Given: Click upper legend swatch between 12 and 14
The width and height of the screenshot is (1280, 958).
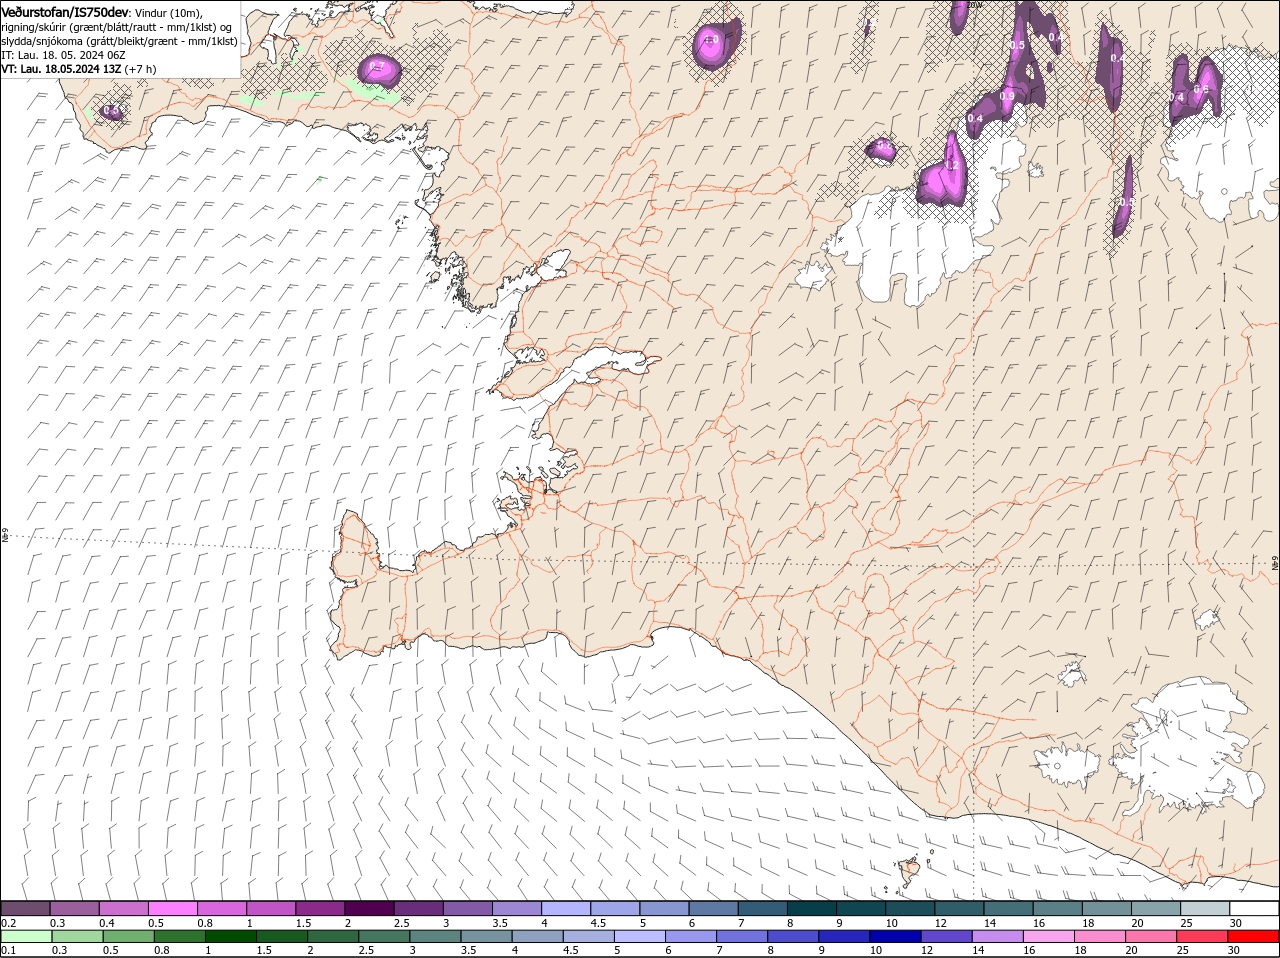Looking at the screenshot, I should 959,908.
